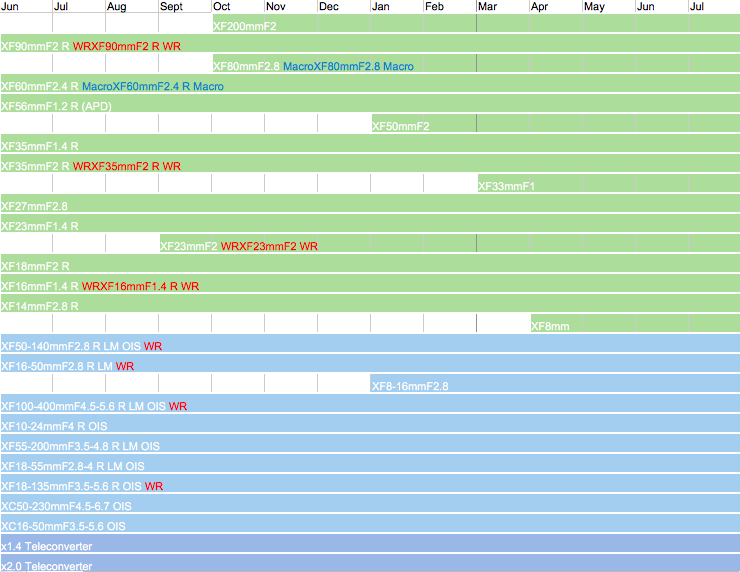Click the XF56mmF1.2 R (APD) row

coord(370,103)
